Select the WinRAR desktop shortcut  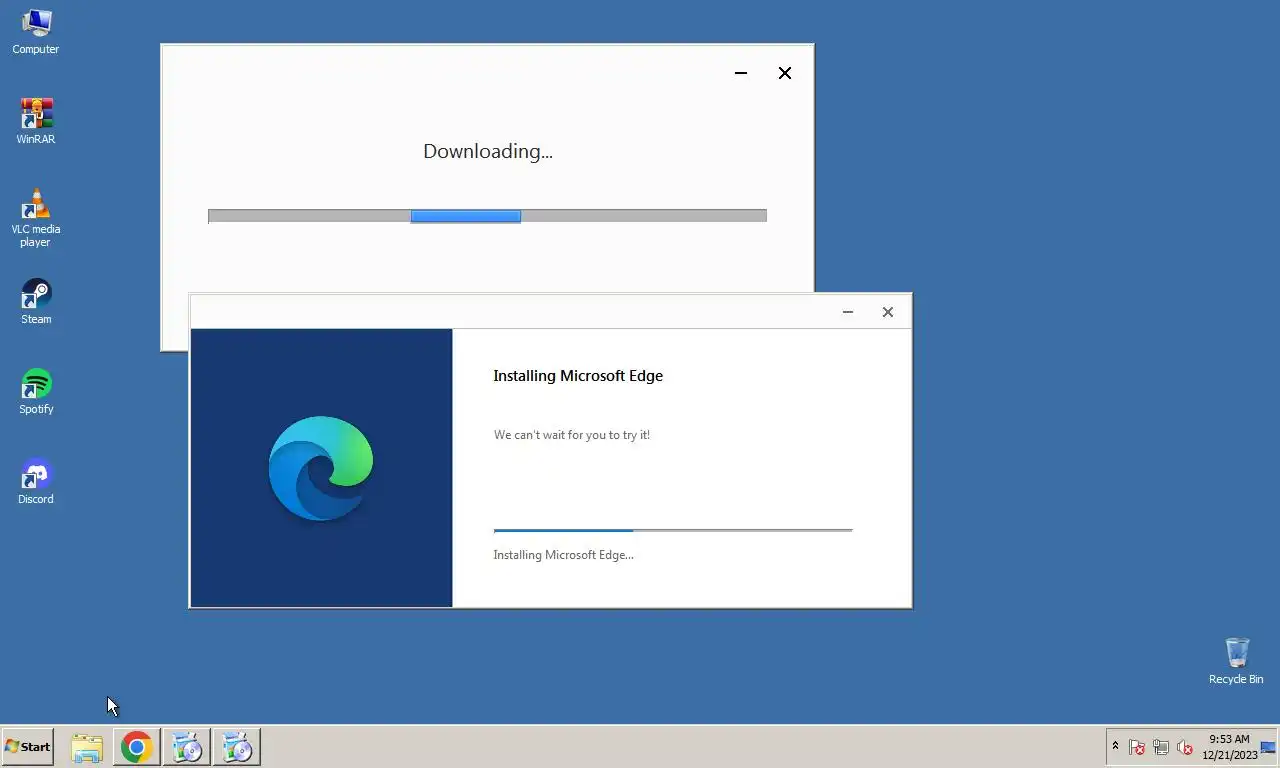36,121
